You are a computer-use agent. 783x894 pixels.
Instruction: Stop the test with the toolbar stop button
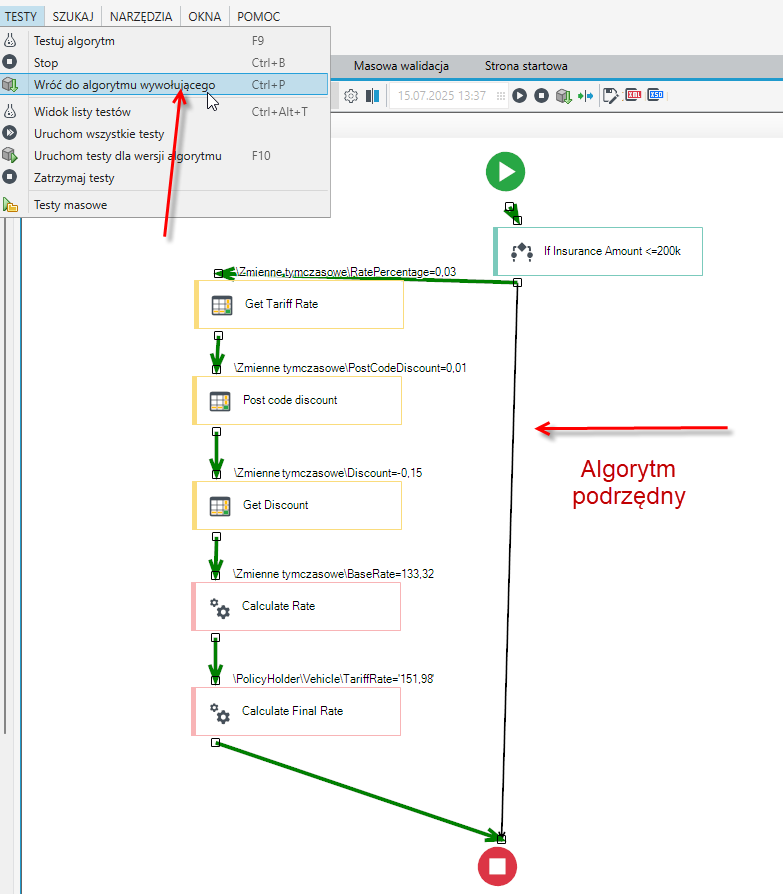click(x=541, y=96)
